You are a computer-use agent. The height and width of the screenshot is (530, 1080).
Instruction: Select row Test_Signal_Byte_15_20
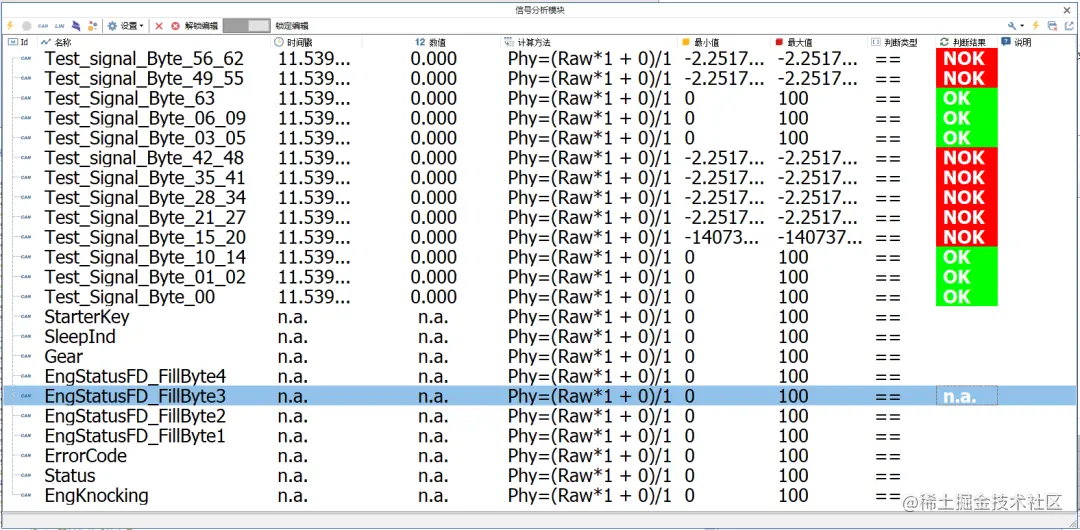pyautogui.click(x=539, y=238)
